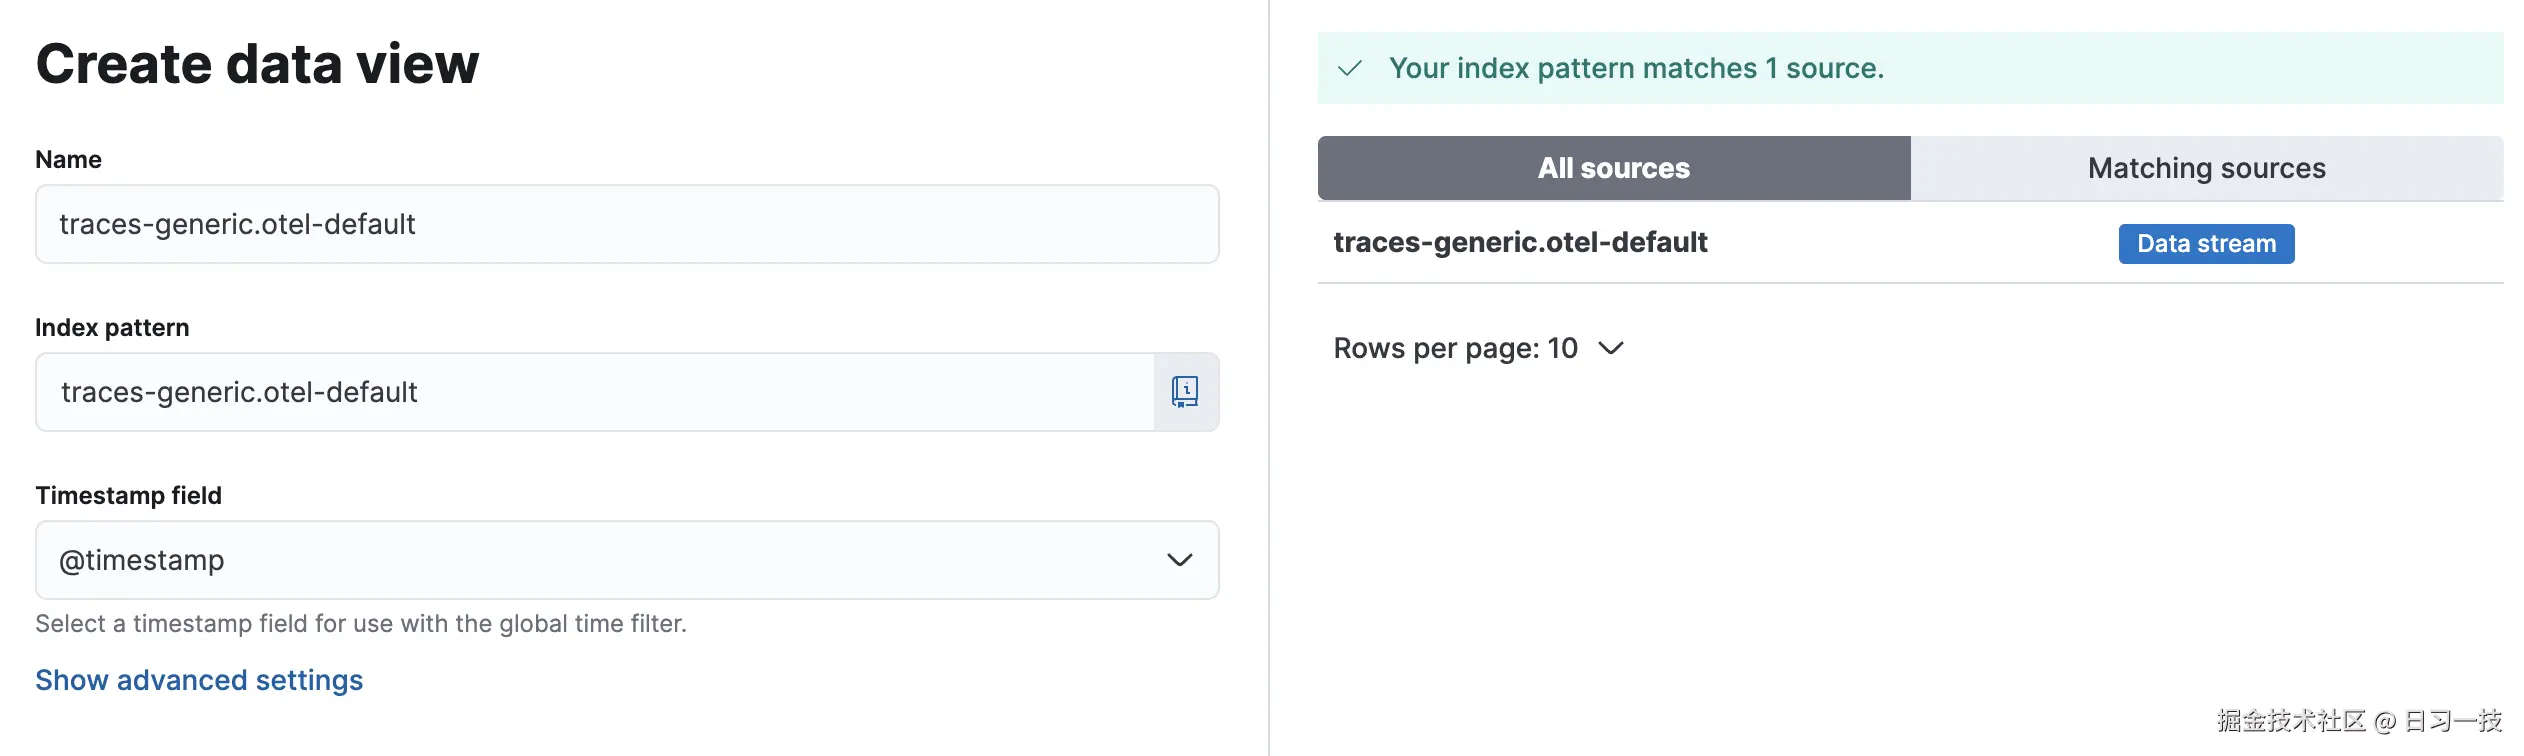The height and width of the screenshot is (756, 2524).
Task: Click the chevron icon on the Timestamp field
Action: 1178,560
